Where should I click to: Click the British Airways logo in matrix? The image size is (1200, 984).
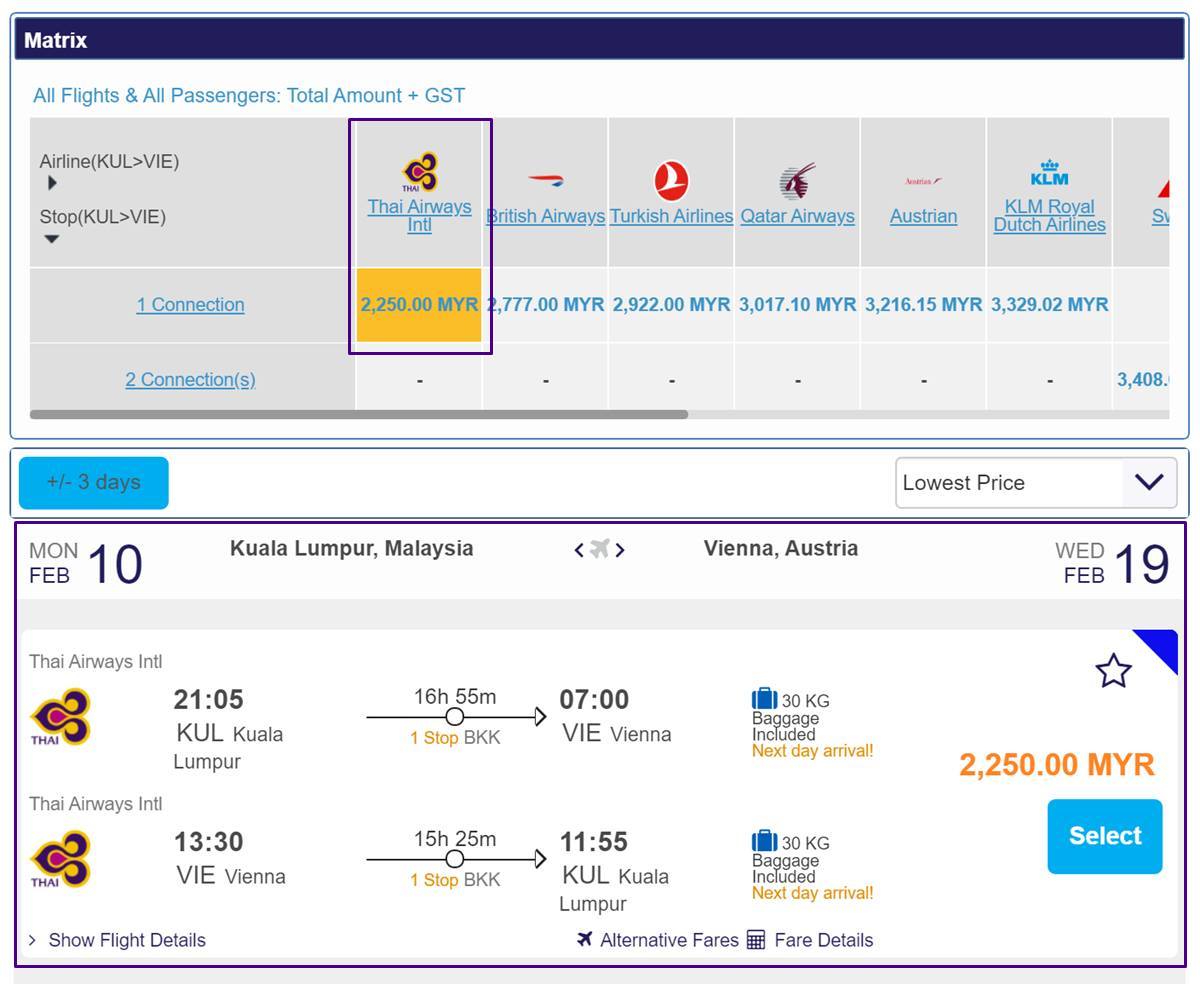click(545, 181)
